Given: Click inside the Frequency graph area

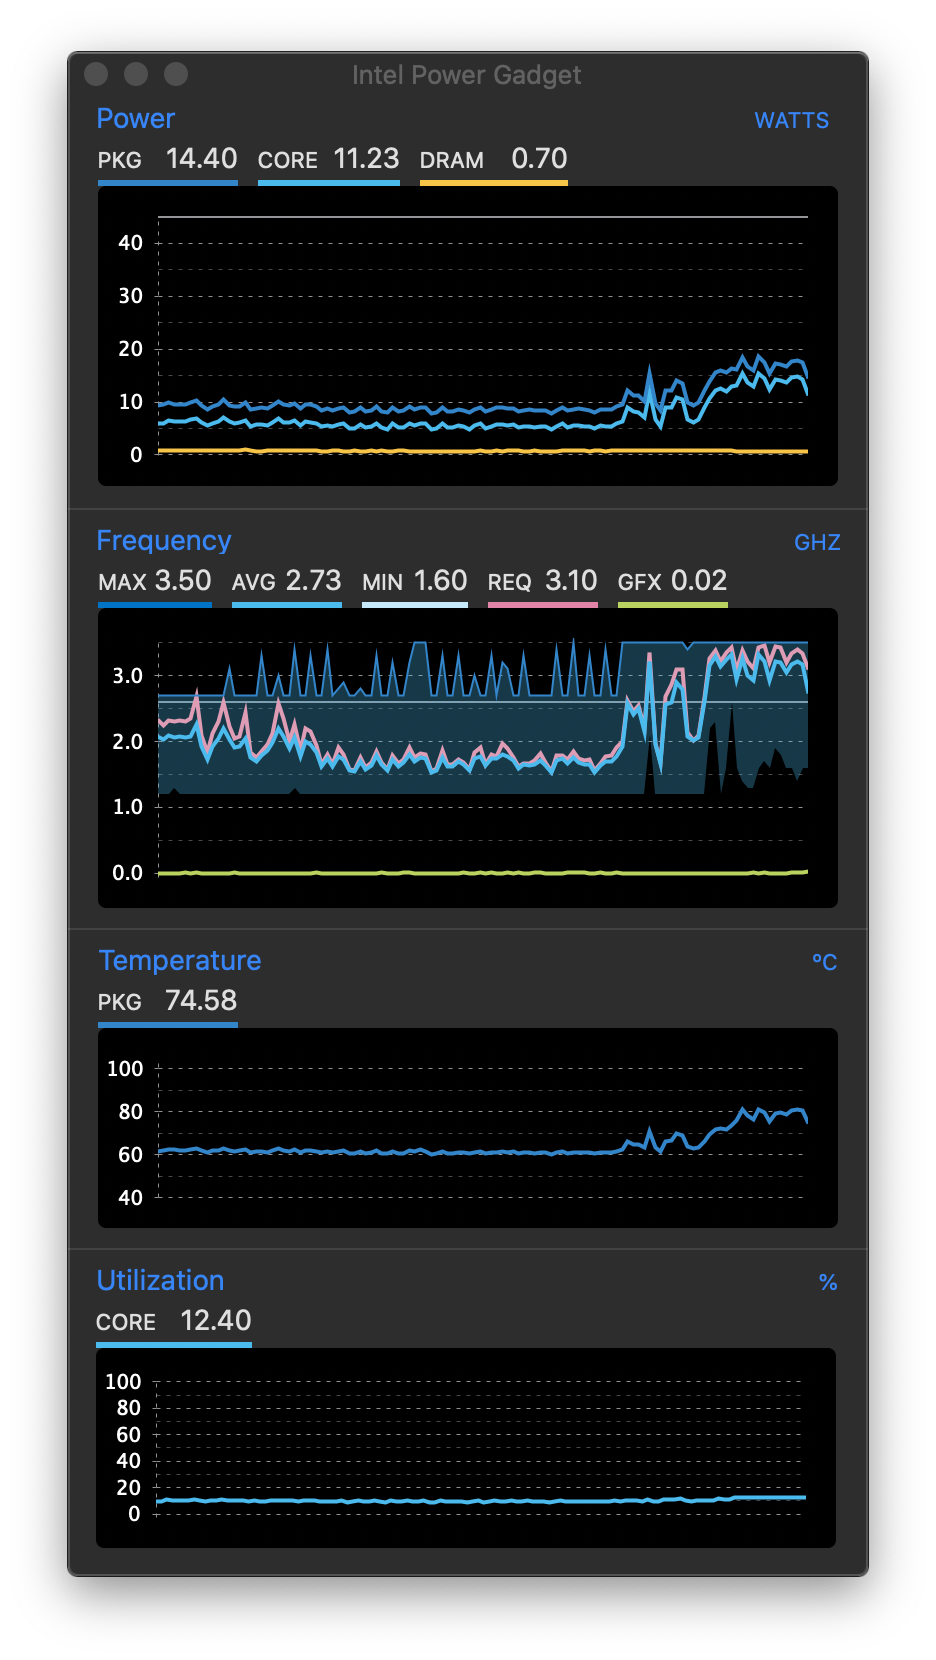Looking at the screenshot, I should pyautogui.click(x=468, y=758).
